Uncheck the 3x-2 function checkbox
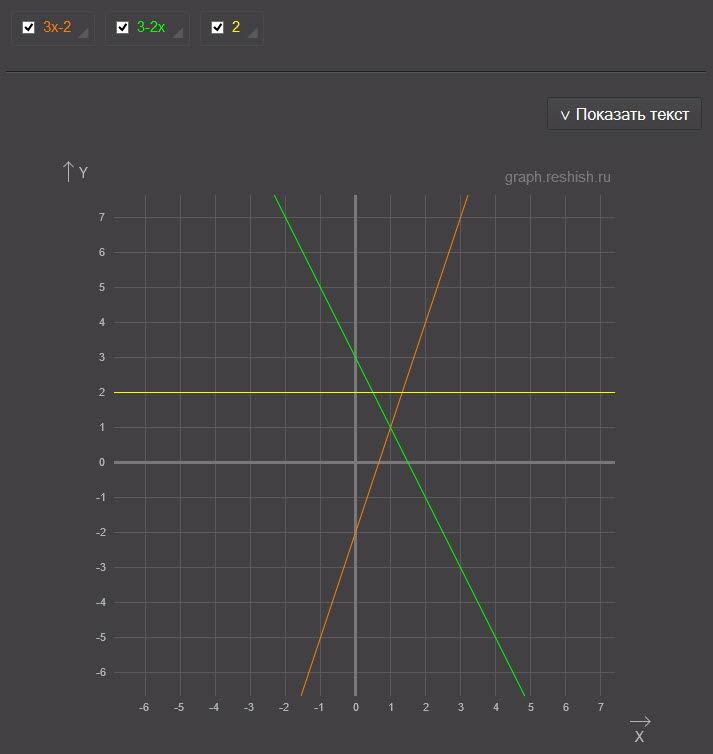Screen dimensions: 713x754 tap(29, 27)
